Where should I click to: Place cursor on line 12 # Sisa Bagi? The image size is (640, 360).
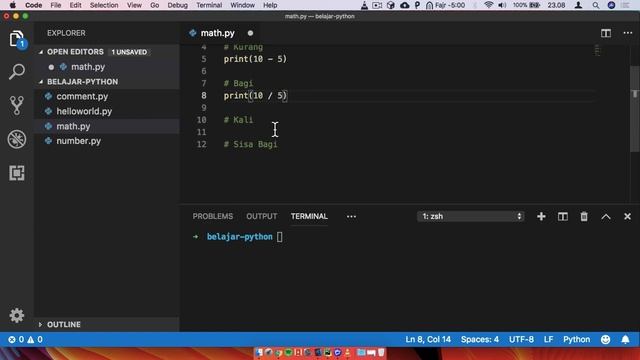point(251,144)
